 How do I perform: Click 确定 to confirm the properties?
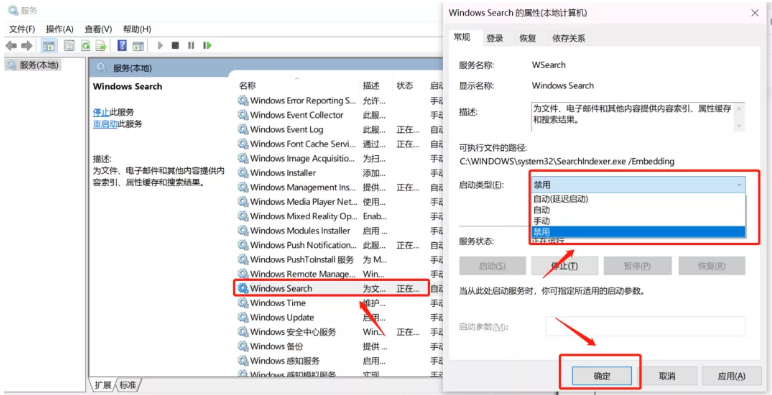click(602, 376)
